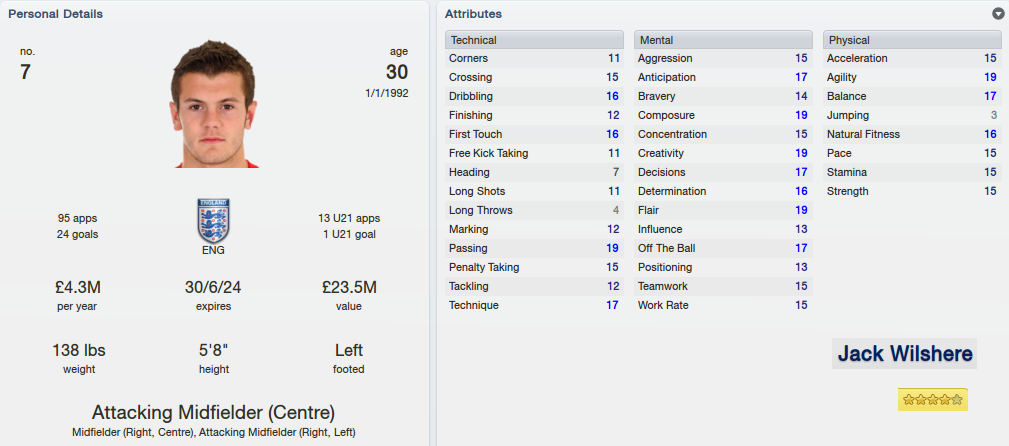Click the £23.5M player value
This screenshot has width=1009, height=446.
[x=349, y=288]
